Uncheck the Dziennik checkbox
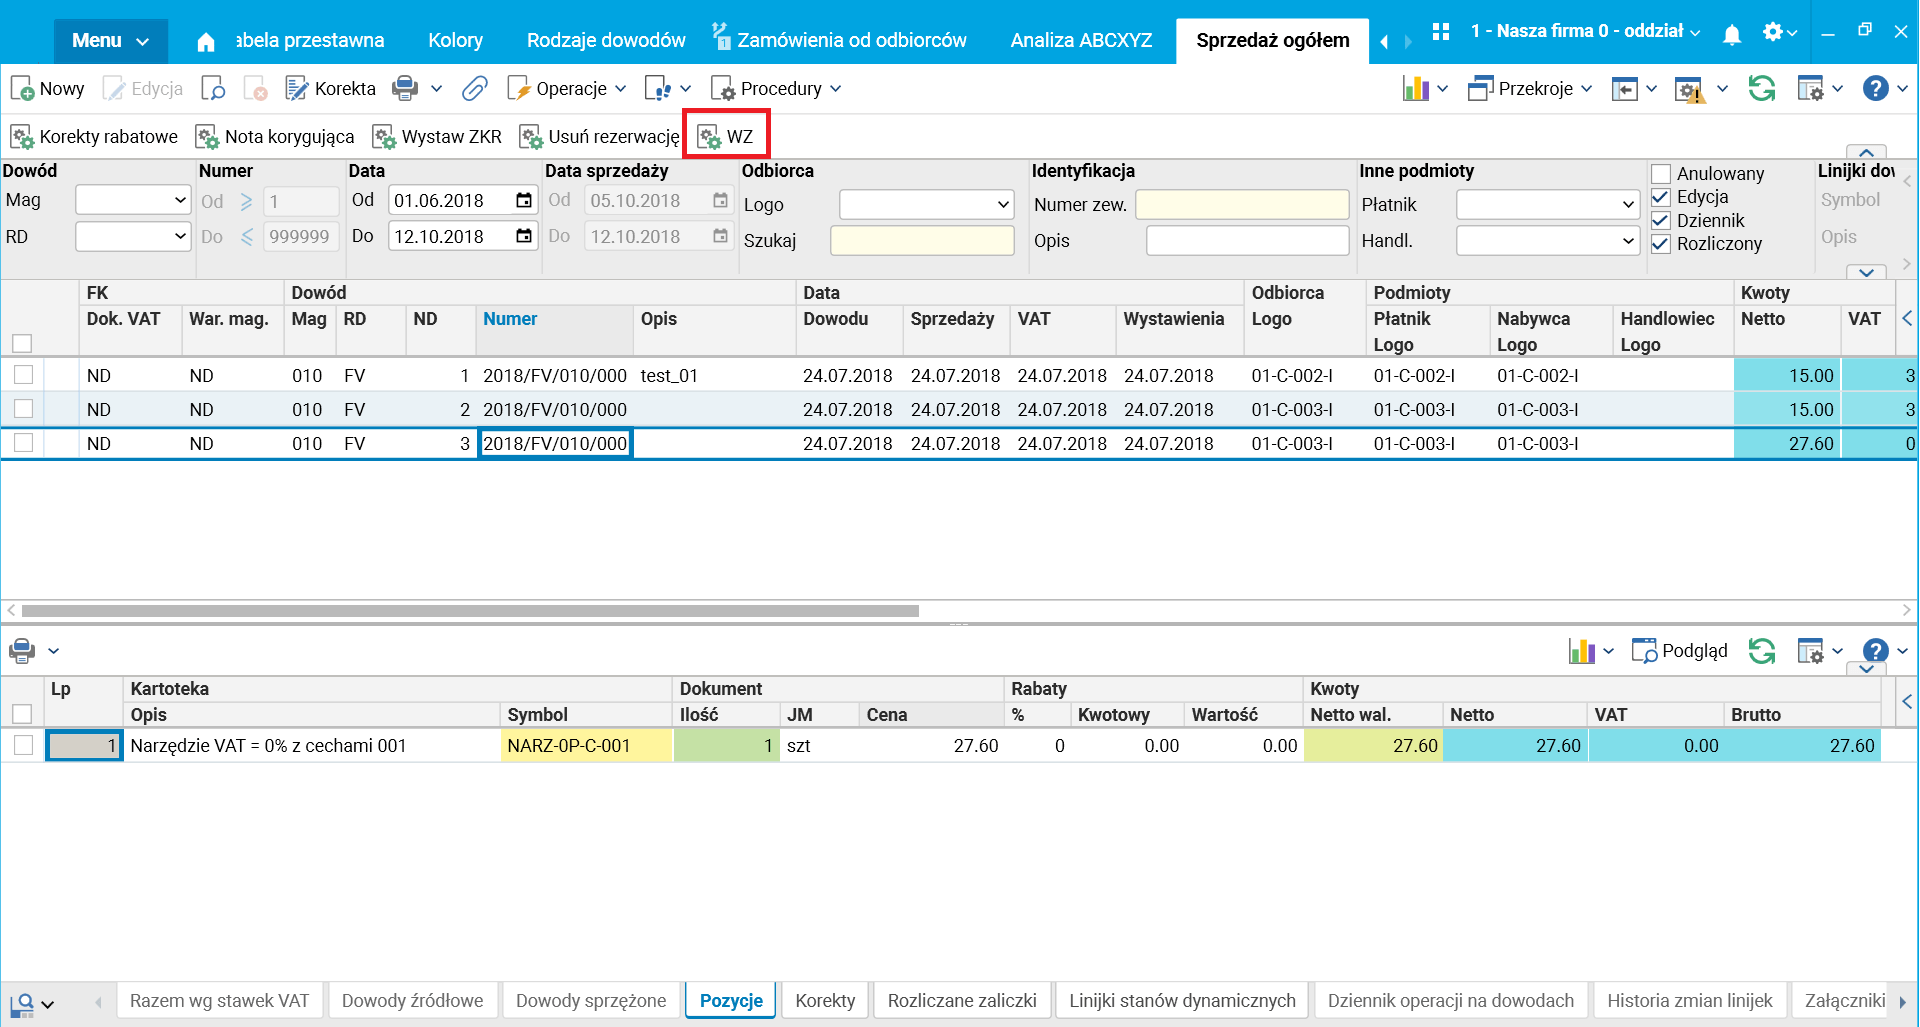 [1661, 220]
